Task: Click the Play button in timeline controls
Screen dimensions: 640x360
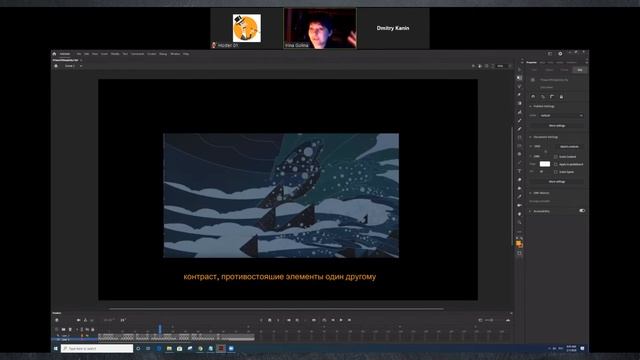Action: tap(341, 320)
